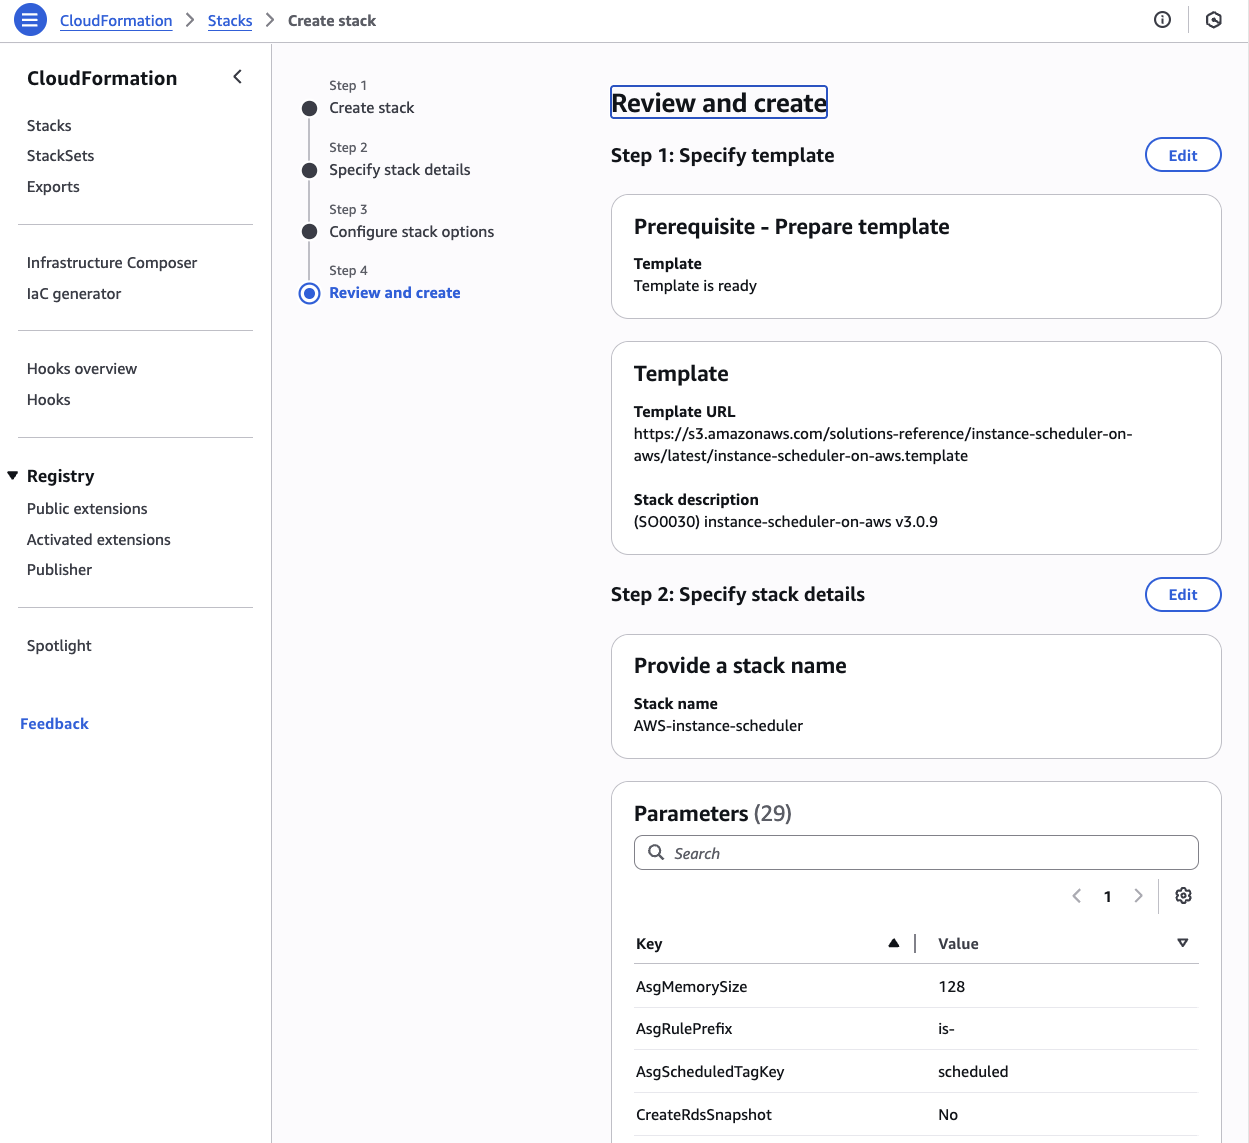Sort parameters by Value column arrow
The height and width of the screenshot is (1143, 1249).
coord(1183,943)
